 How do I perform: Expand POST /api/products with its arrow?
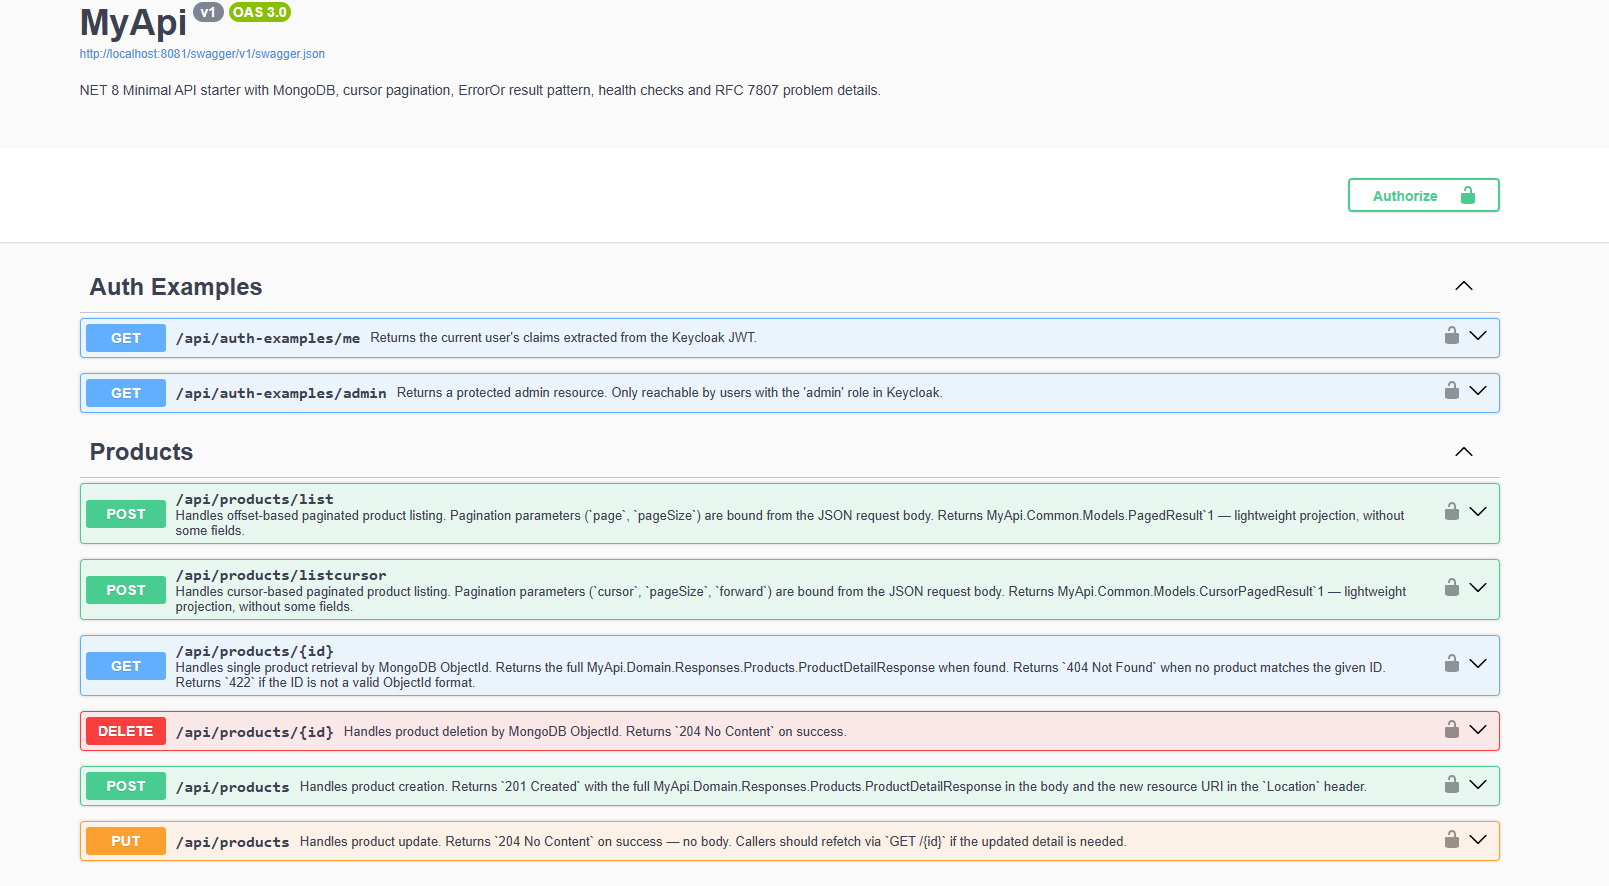coord(1478,785)
